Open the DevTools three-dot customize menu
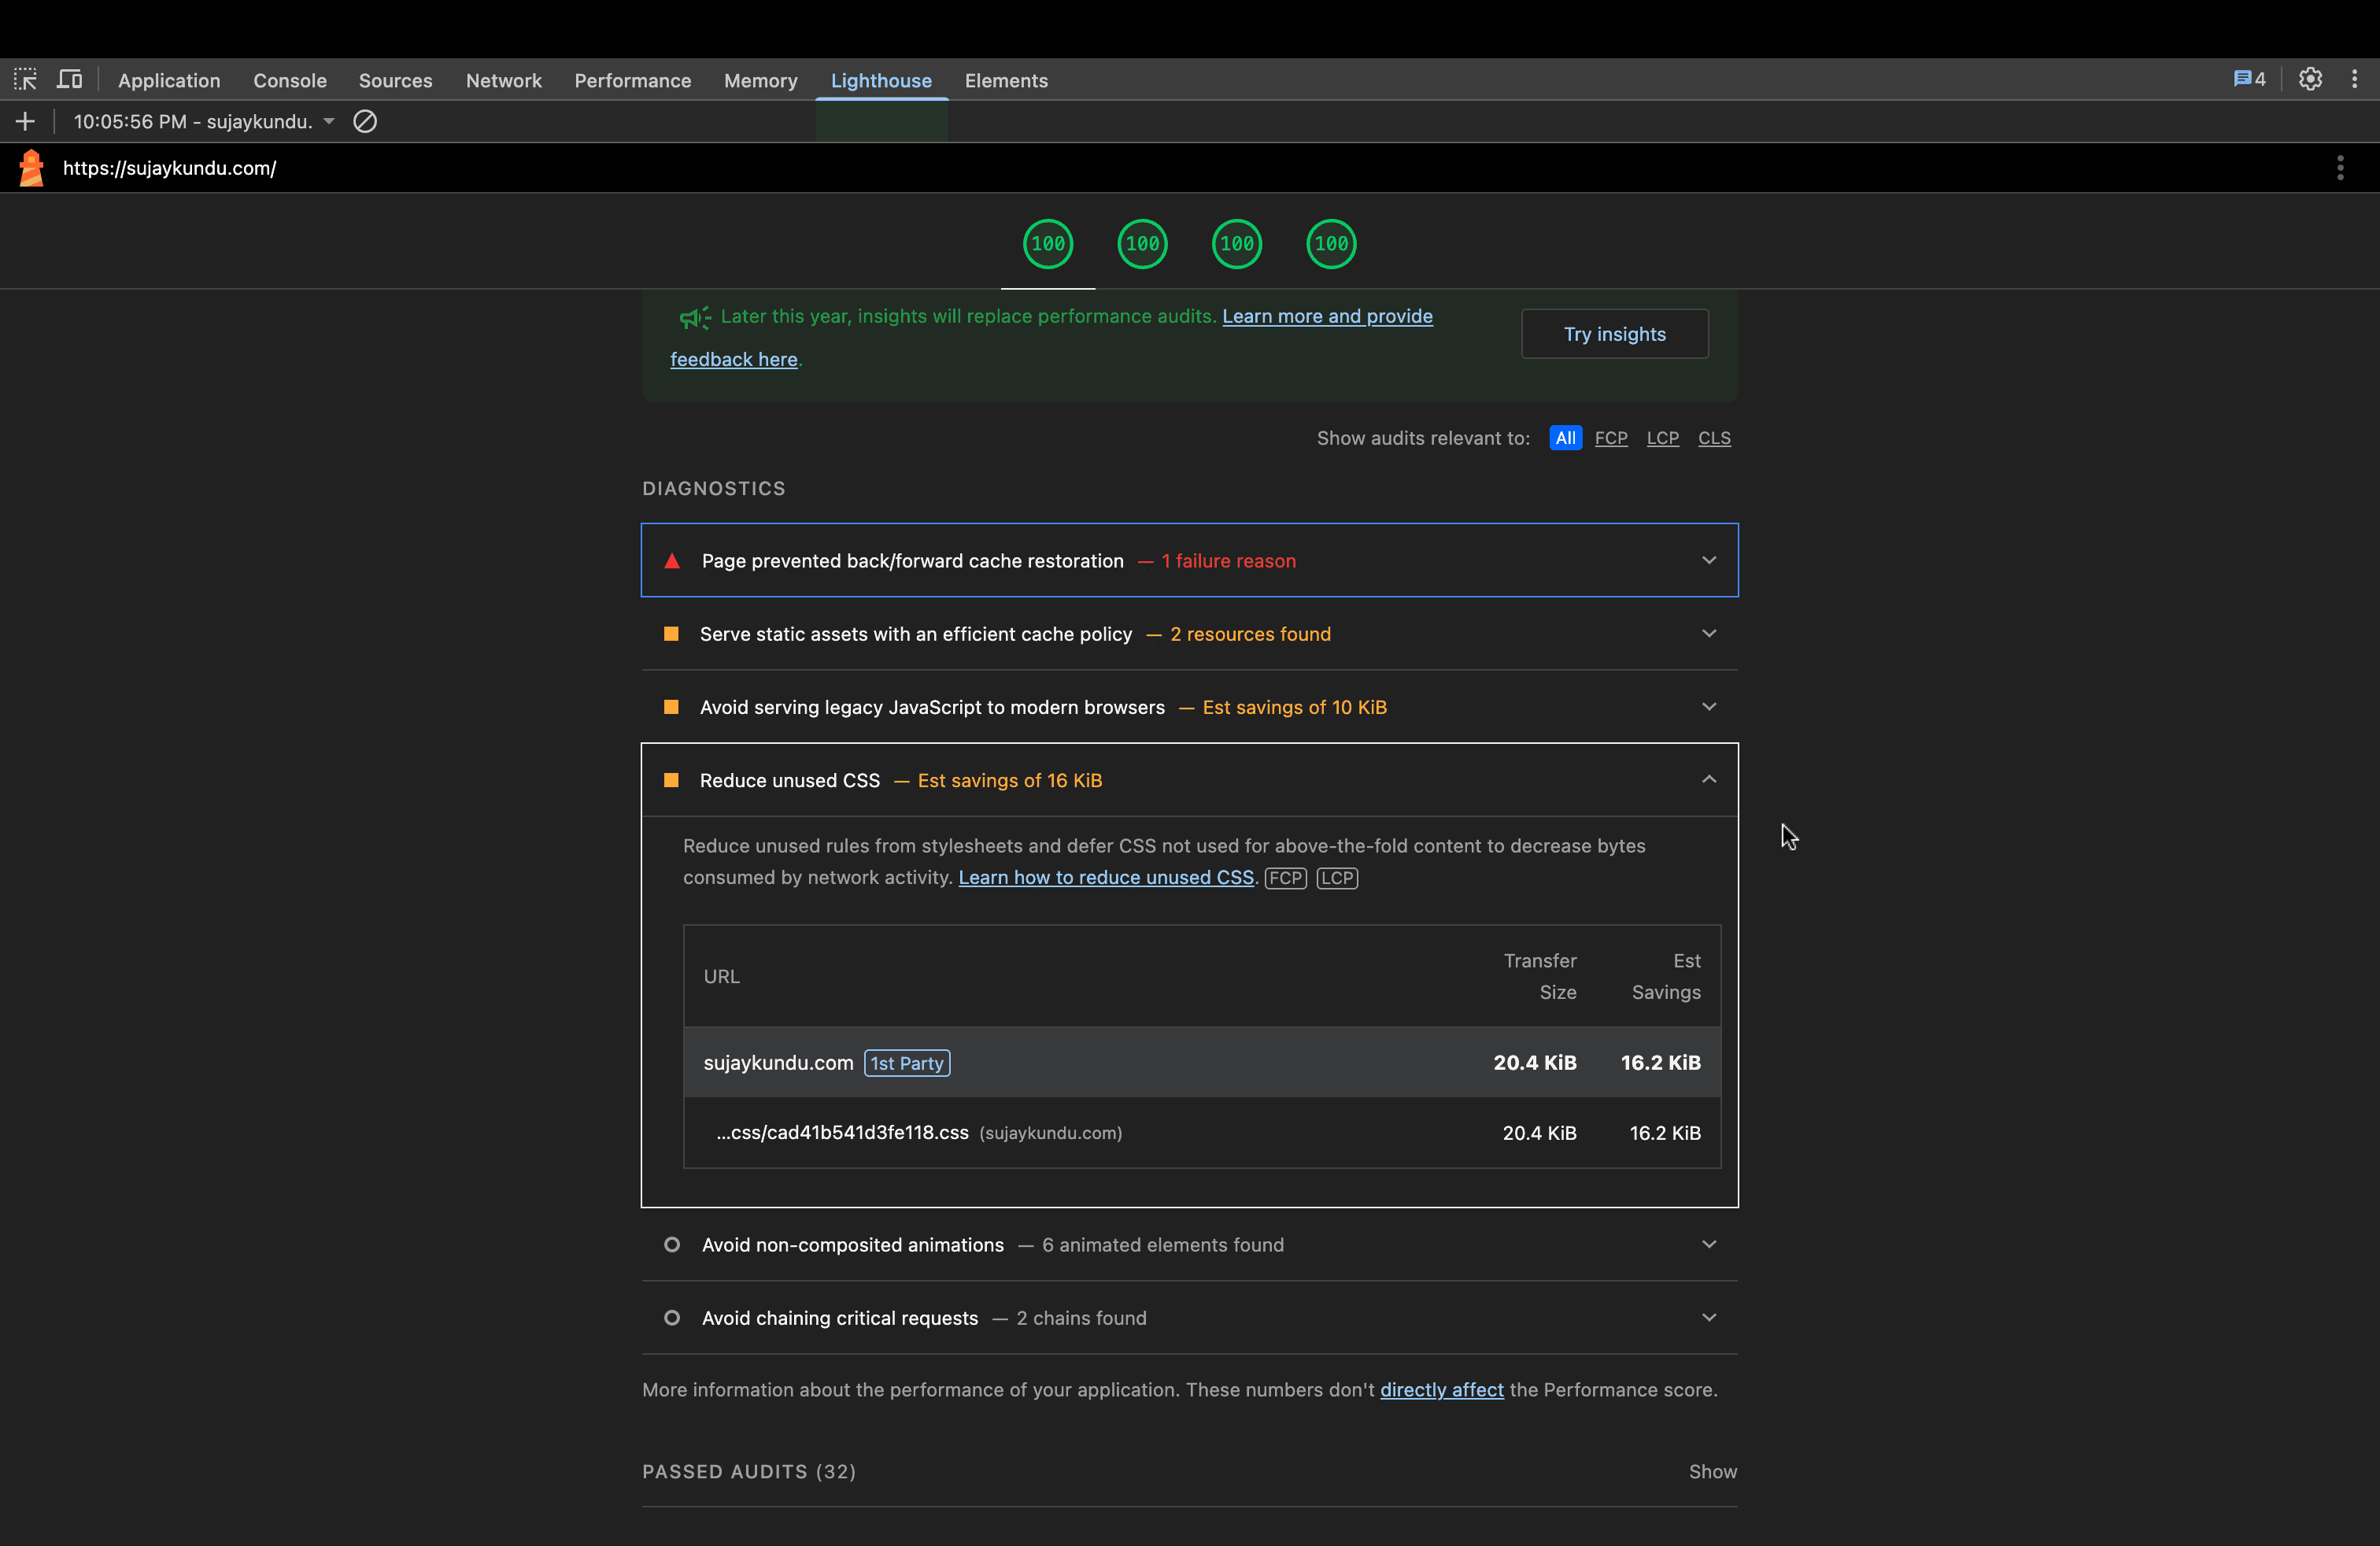The width and height of the screenshot is (2380, 1546). (x=2354, y=80)
